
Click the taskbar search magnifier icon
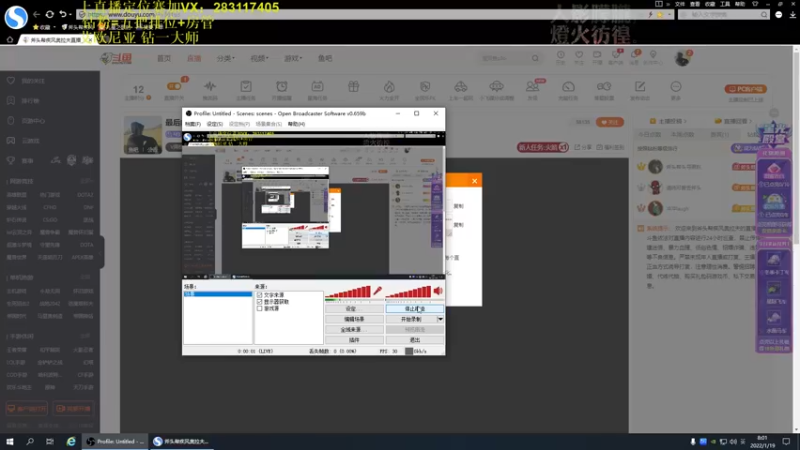[x=30, y=441]
